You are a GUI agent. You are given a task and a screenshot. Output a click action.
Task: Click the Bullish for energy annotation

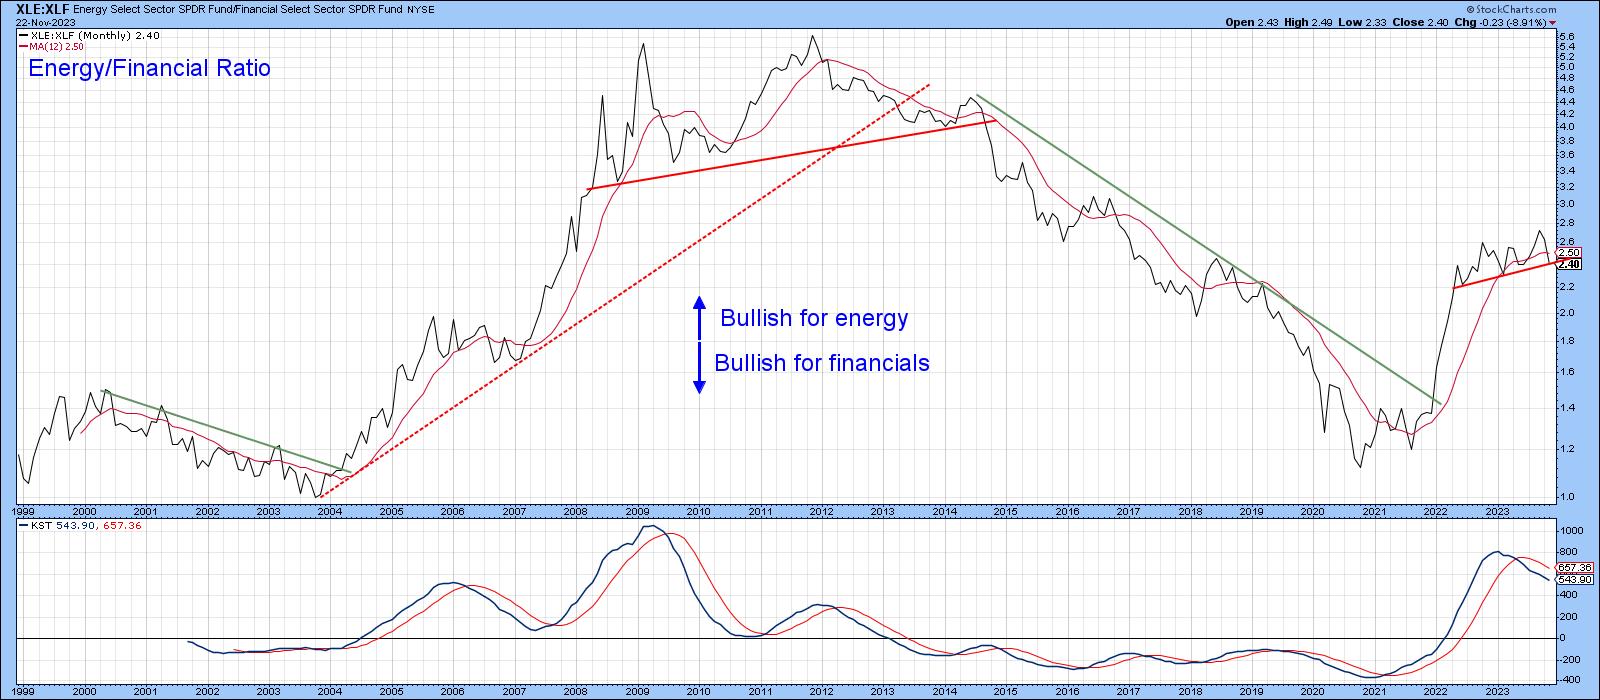814,318
